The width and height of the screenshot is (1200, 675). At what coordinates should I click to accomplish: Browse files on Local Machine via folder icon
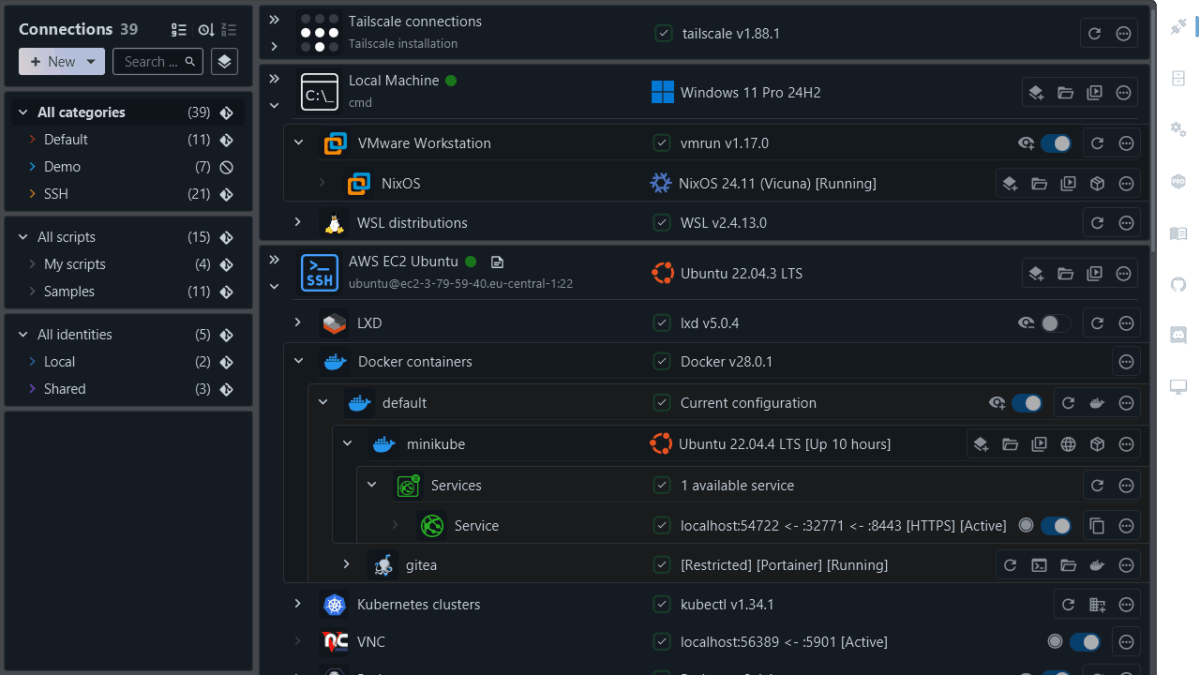tap(1066, 93)
